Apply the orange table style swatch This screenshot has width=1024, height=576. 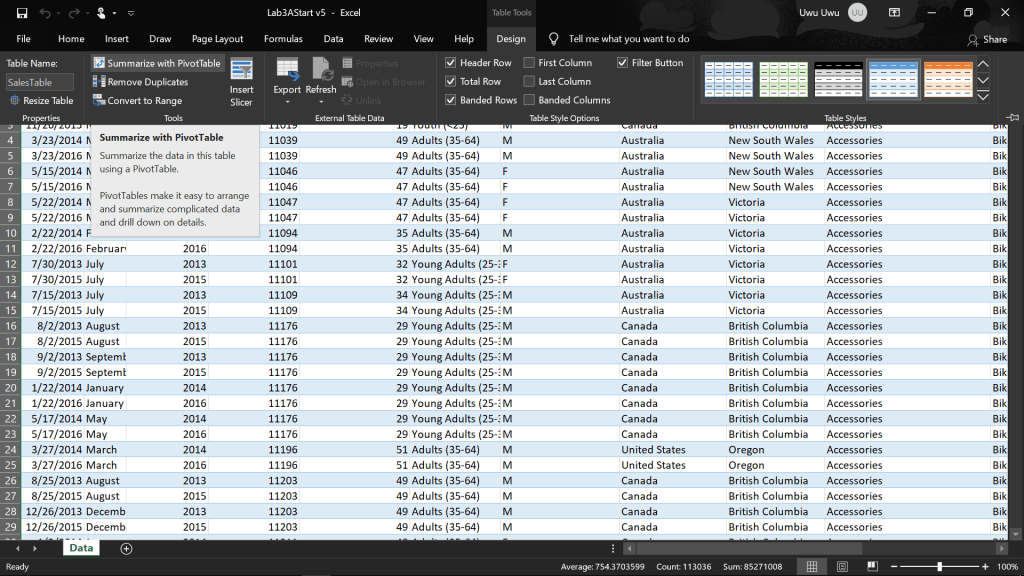coord(947,80)
